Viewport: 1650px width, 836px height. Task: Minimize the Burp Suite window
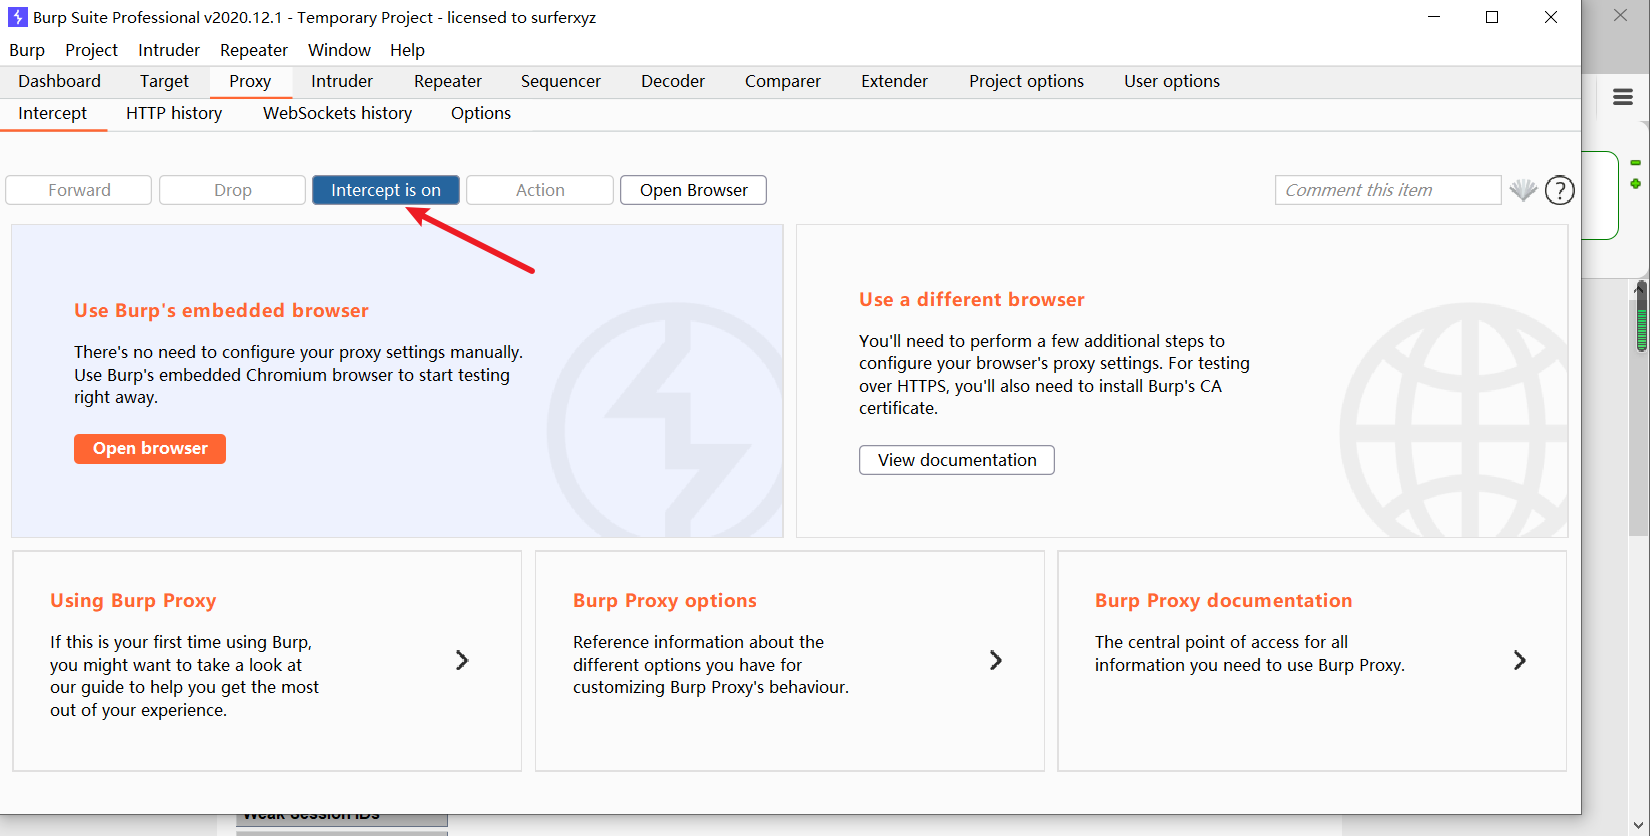[1434, 17]
